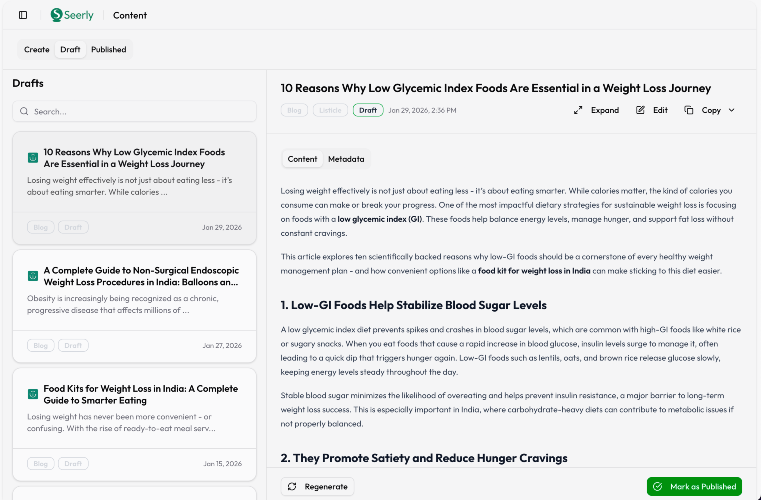The height and width of the screenshot is (500, 761).
Task: Click the green Draft status badge
Action: point(368,110)
